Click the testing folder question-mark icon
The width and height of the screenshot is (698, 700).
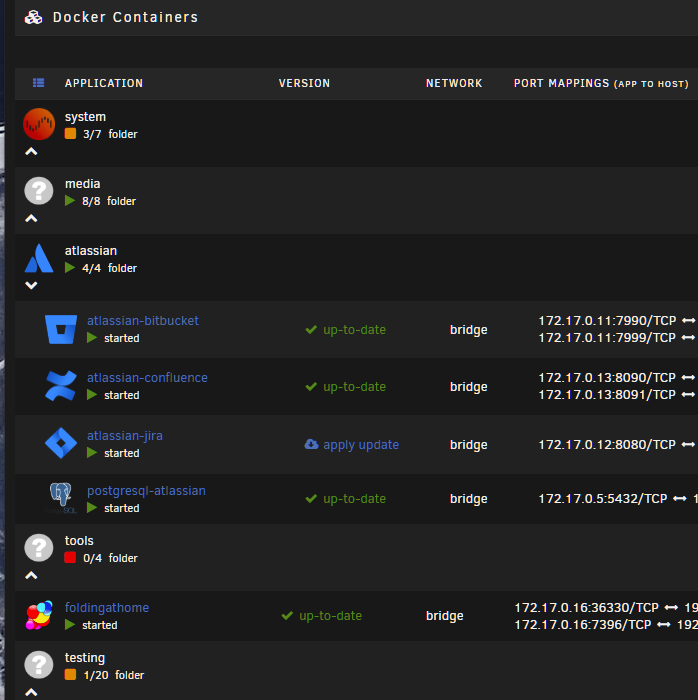point(39,665)
